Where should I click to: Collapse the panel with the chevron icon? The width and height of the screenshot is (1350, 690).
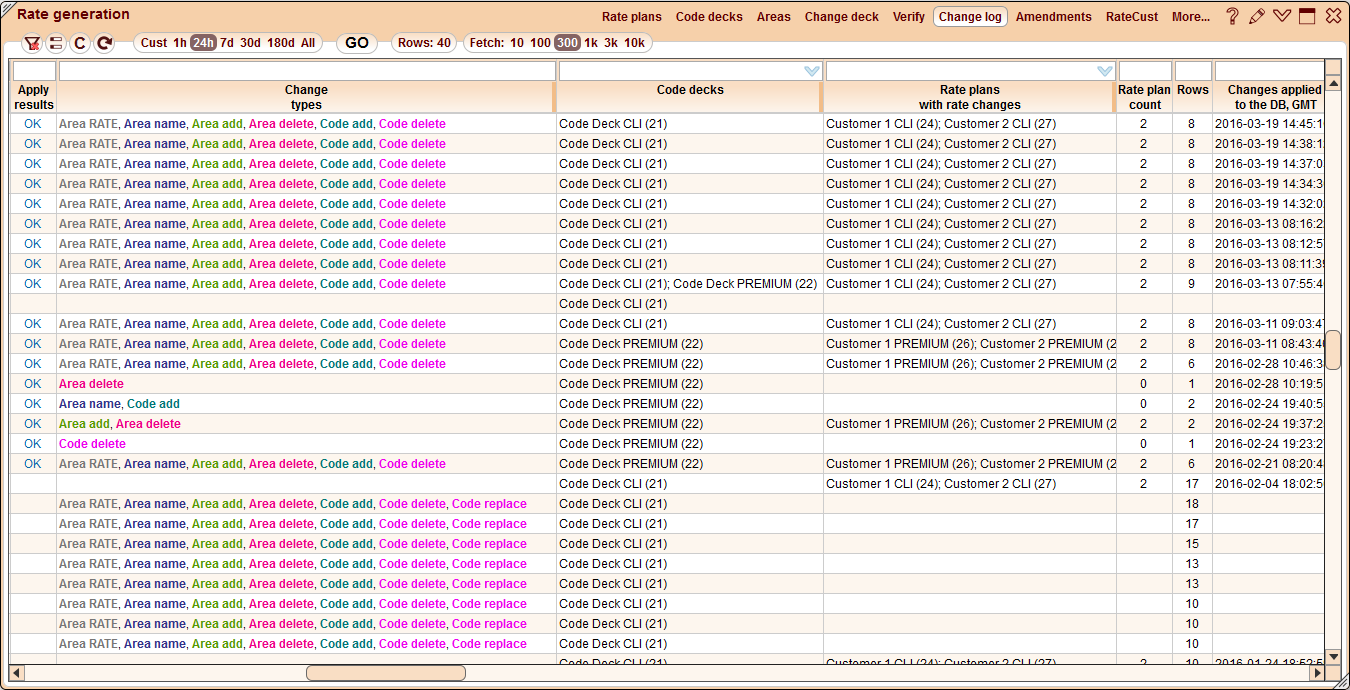click(x=1281, y=16)
